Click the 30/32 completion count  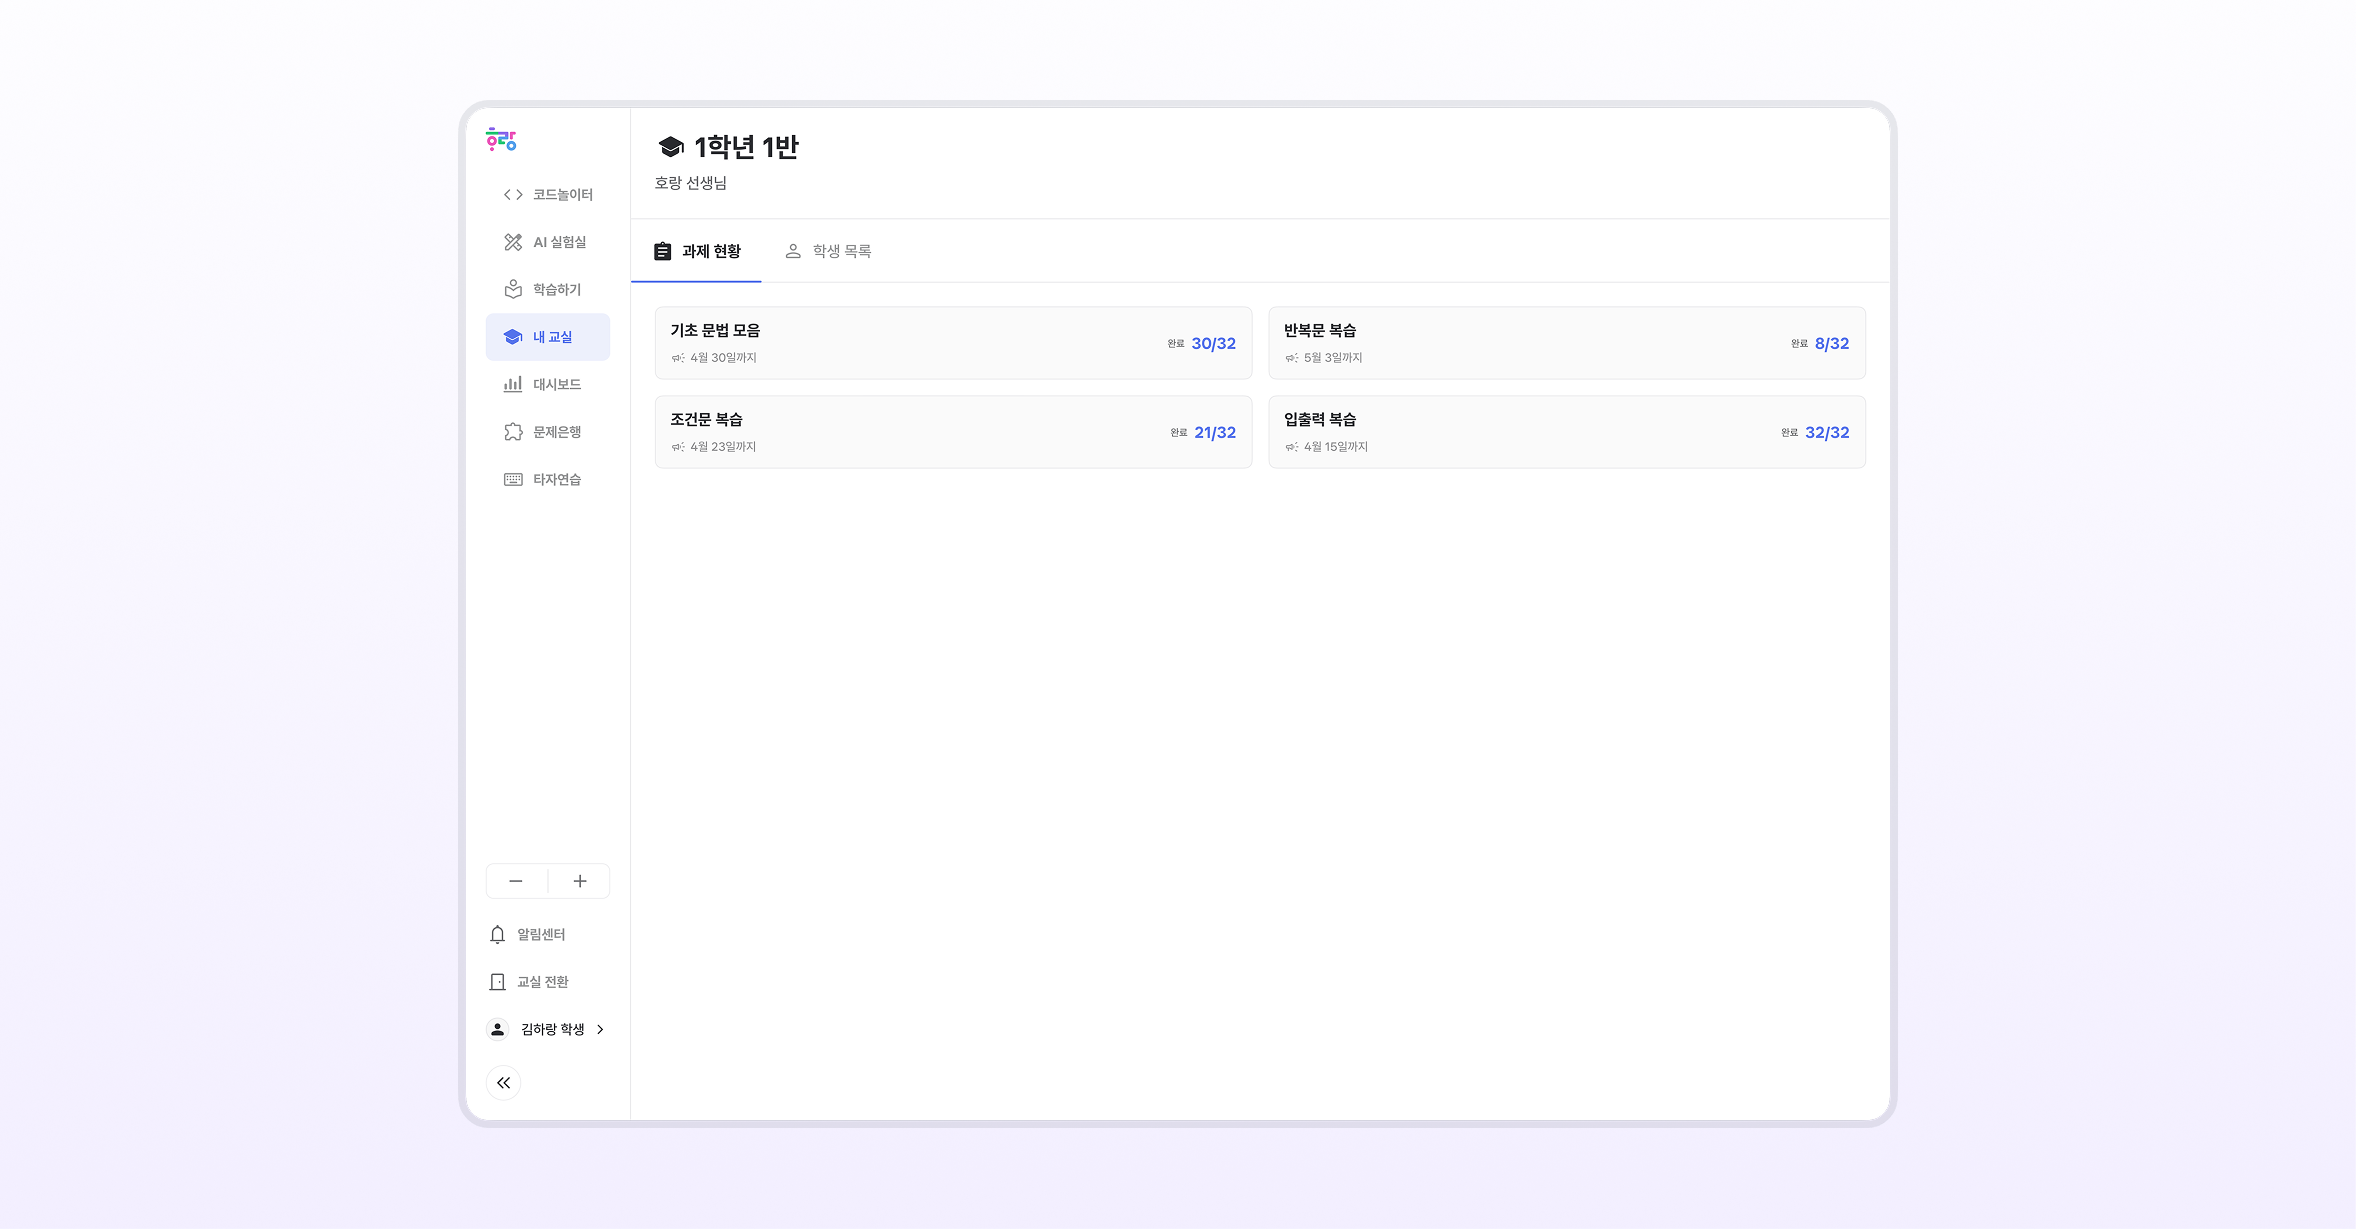coord(1214,343)
